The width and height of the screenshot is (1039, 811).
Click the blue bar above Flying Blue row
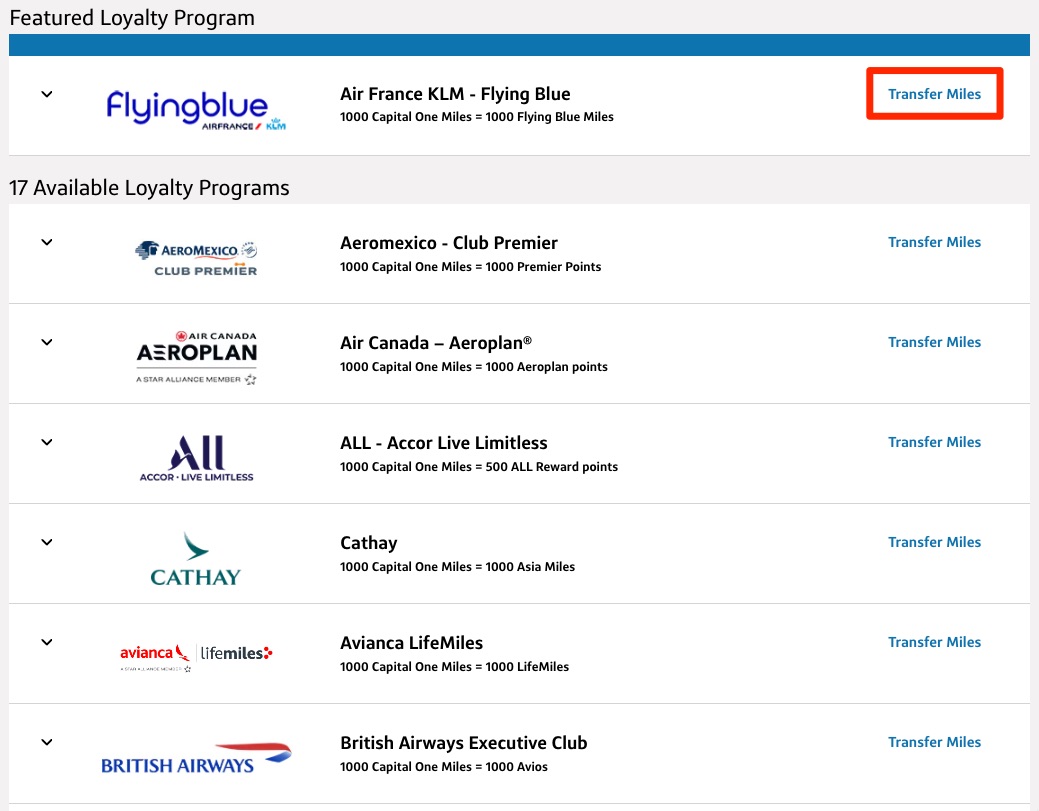[519, 45]
